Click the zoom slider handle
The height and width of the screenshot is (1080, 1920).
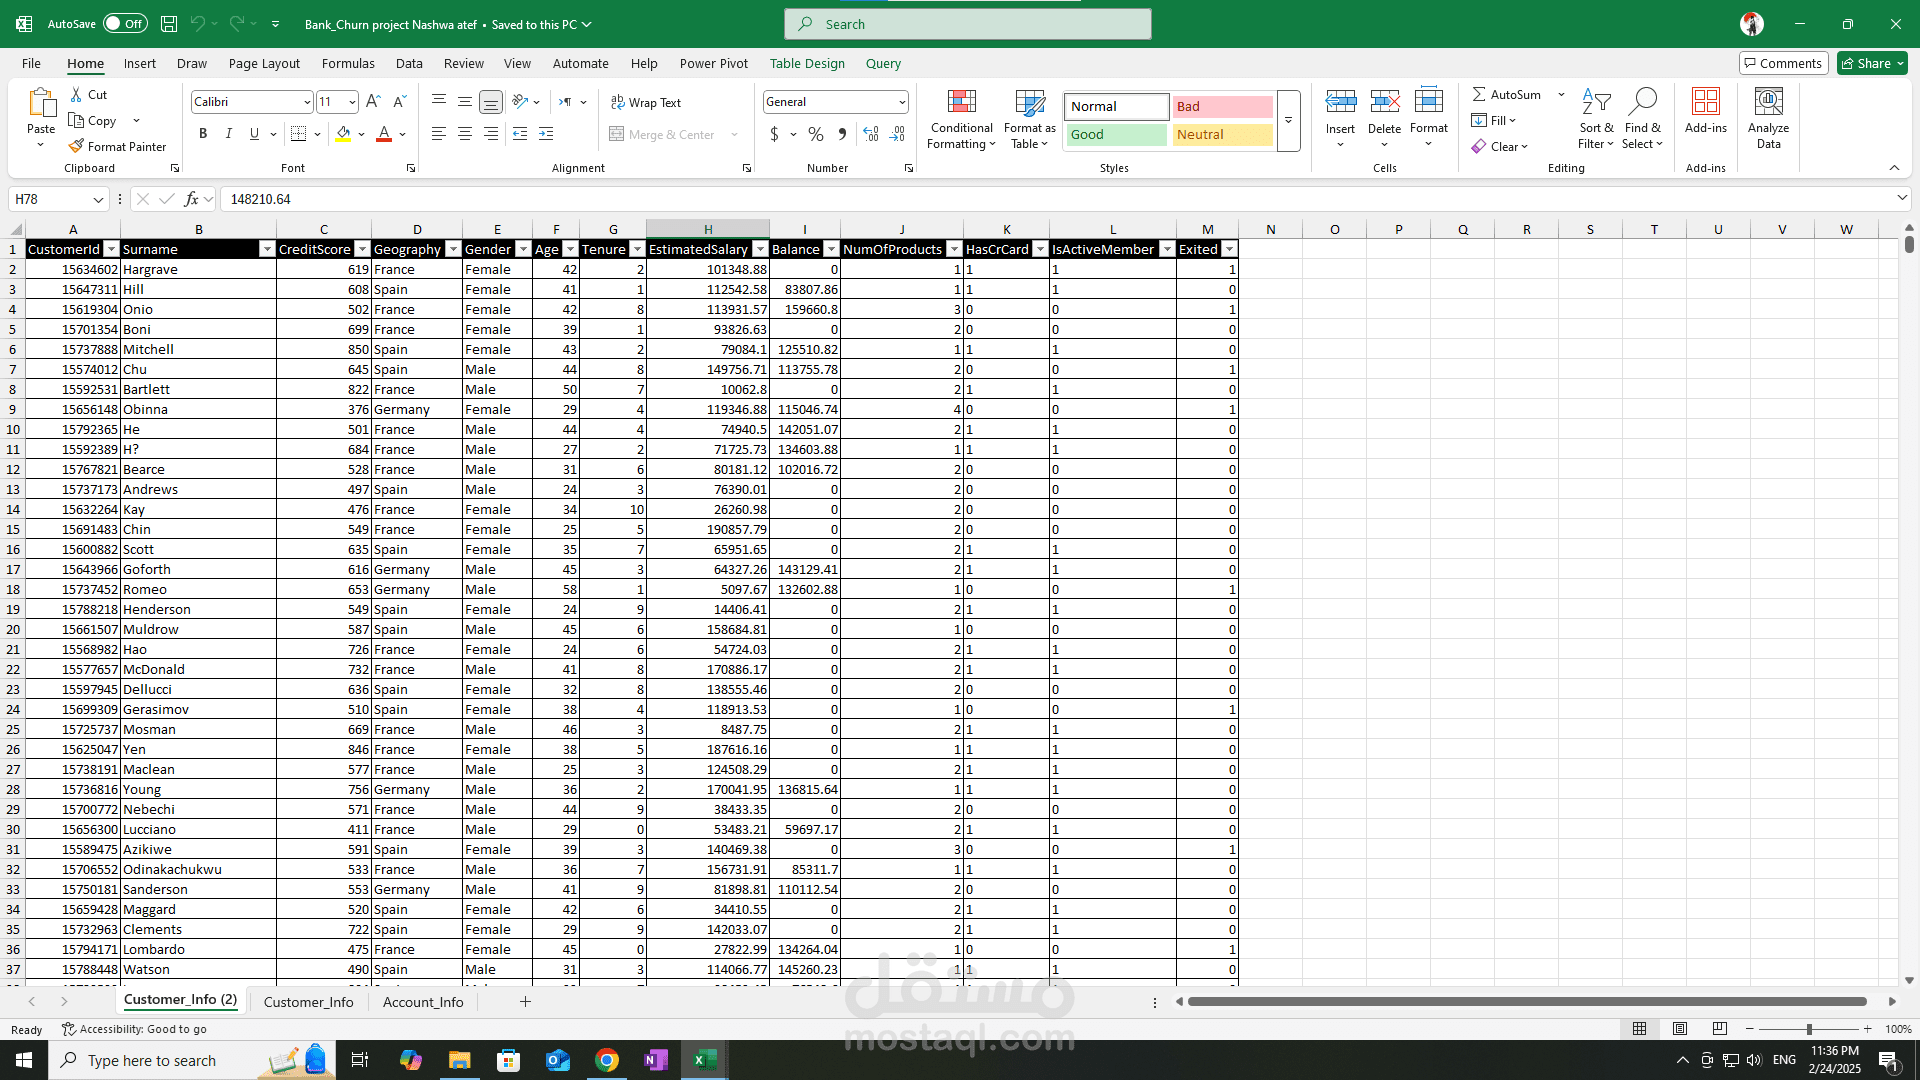click(x=1808, y=1029)
